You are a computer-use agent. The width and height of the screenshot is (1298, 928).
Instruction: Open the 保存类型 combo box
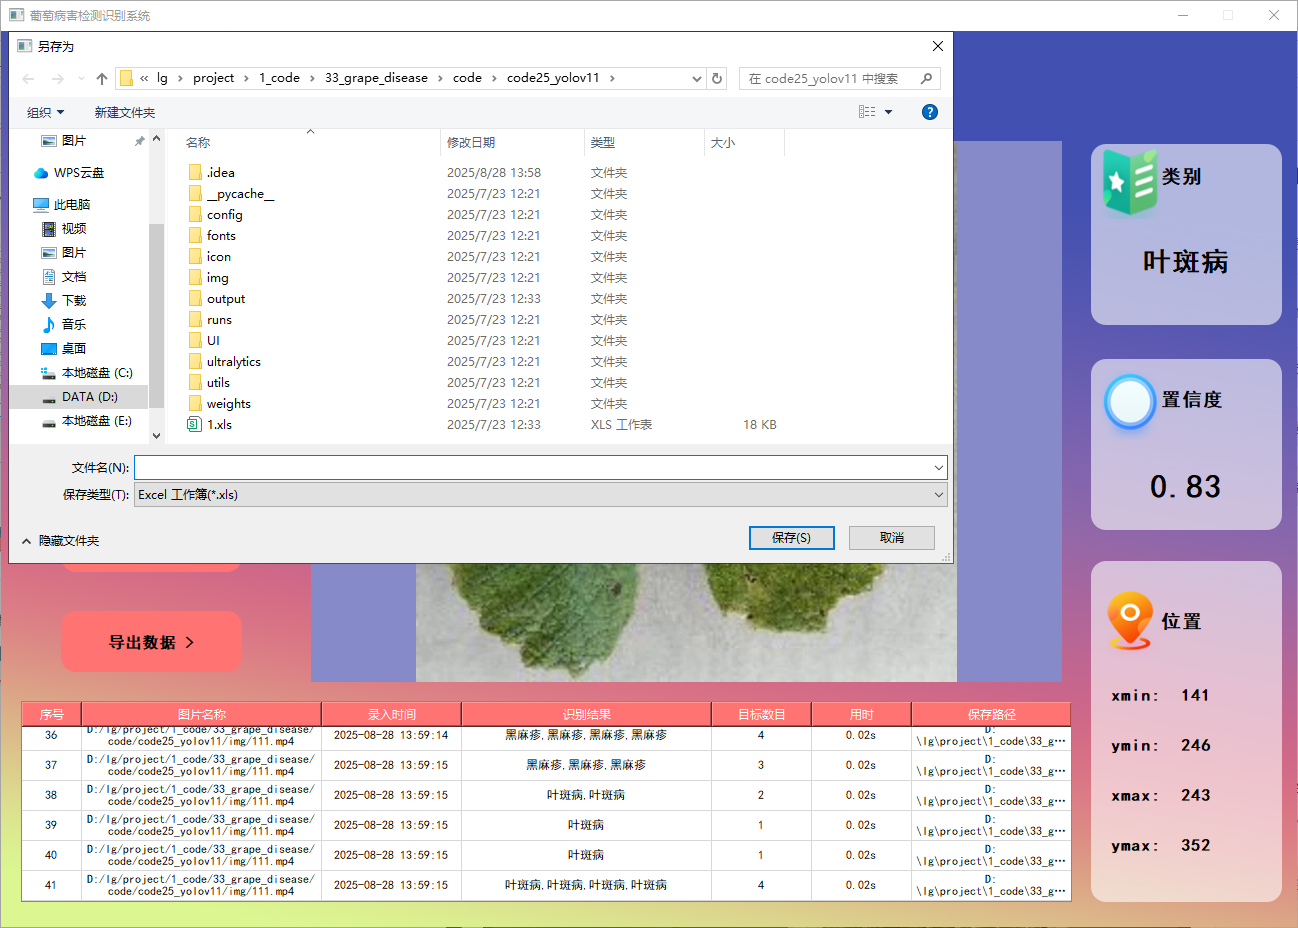540,494
